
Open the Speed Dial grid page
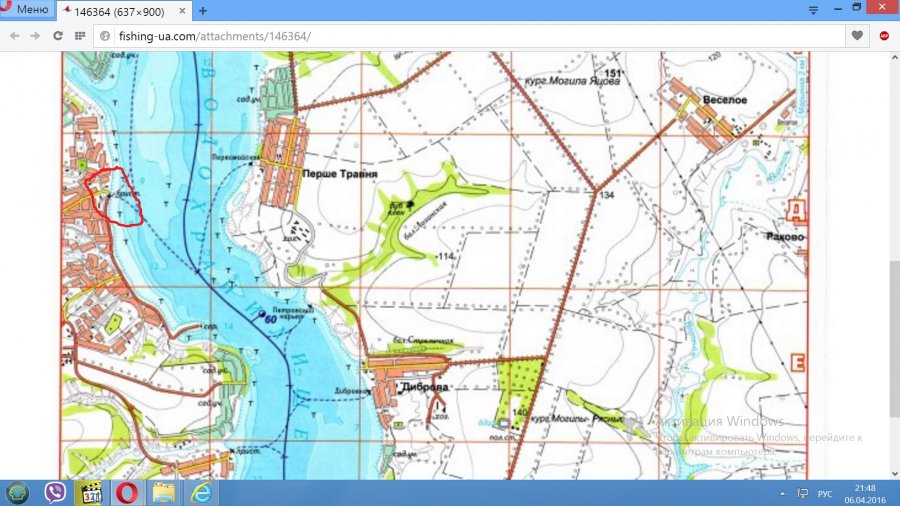80,35
